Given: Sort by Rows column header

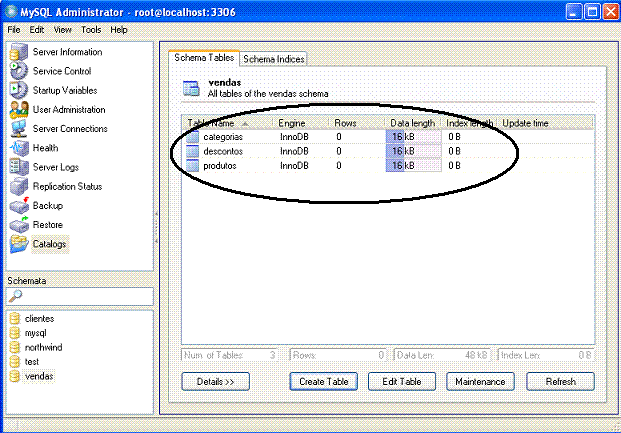Looking at the screenshot, I should point(356,123).
